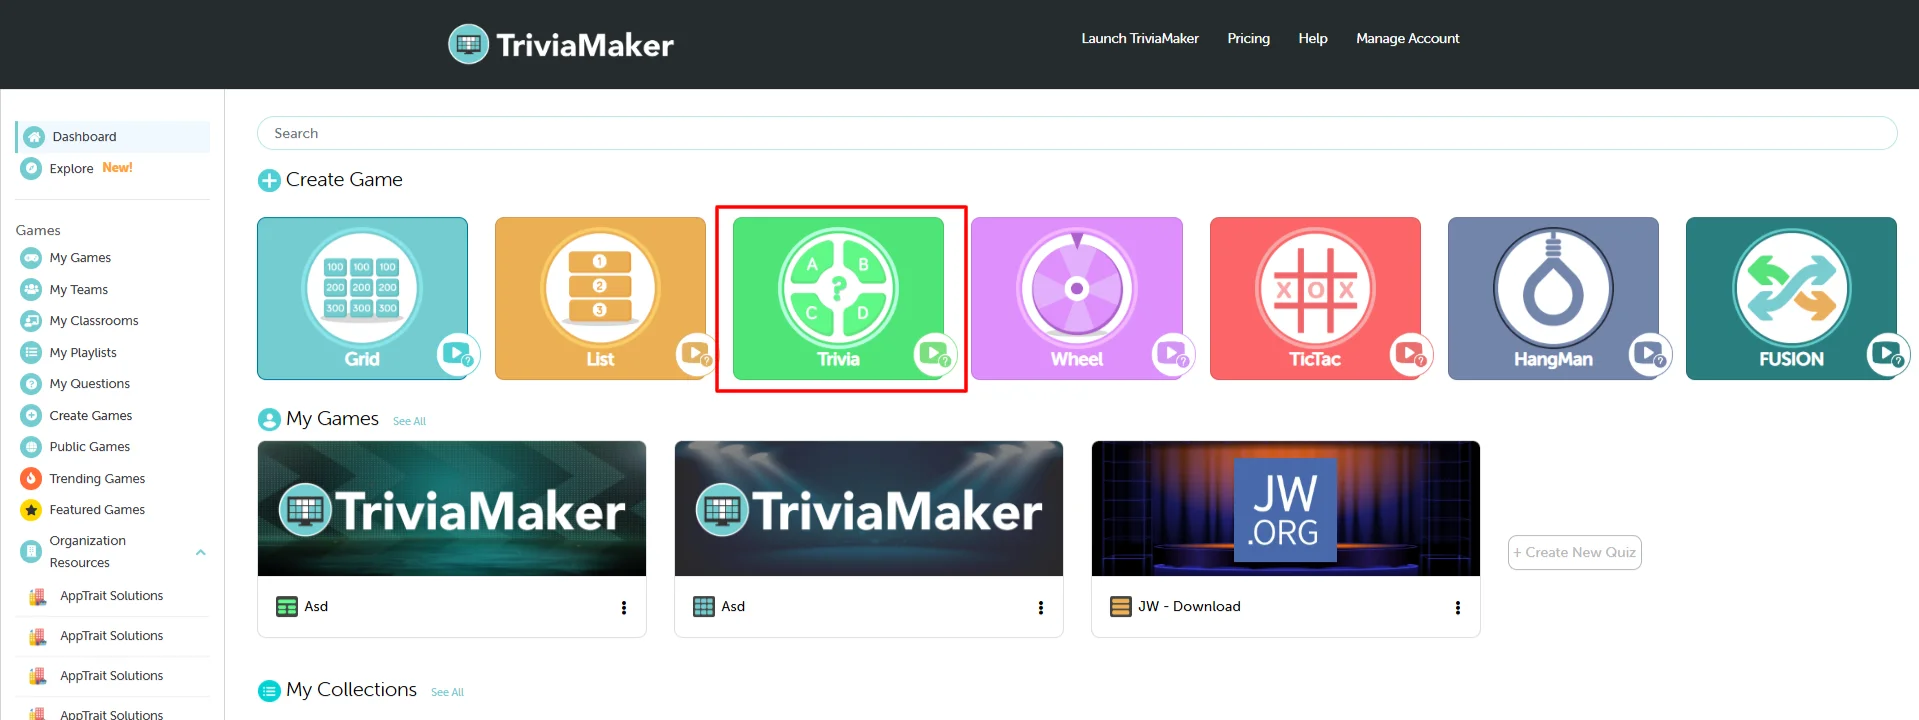Screen dimensions: 1919x720
Task: Open options menu for second Asd game
Action: (1041, 608)
